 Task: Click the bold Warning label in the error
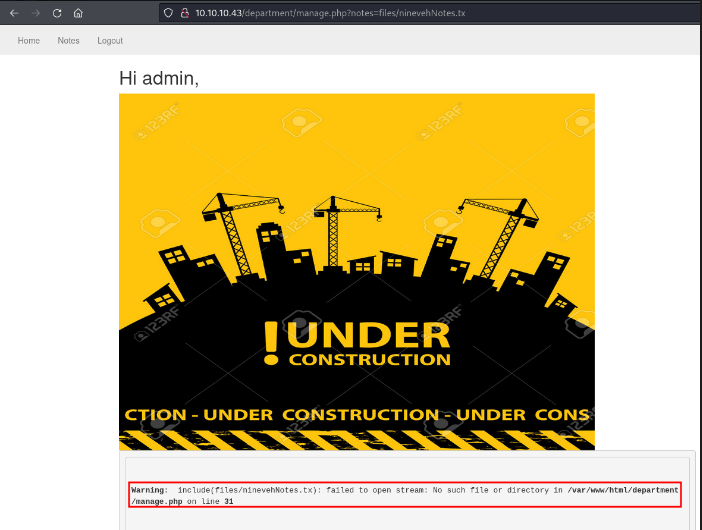tap(149, 490)
